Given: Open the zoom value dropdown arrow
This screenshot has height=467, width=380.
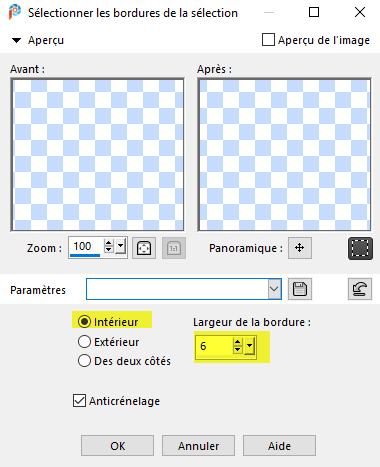Looking at the screenshot, I should click(x=120, y=248).
